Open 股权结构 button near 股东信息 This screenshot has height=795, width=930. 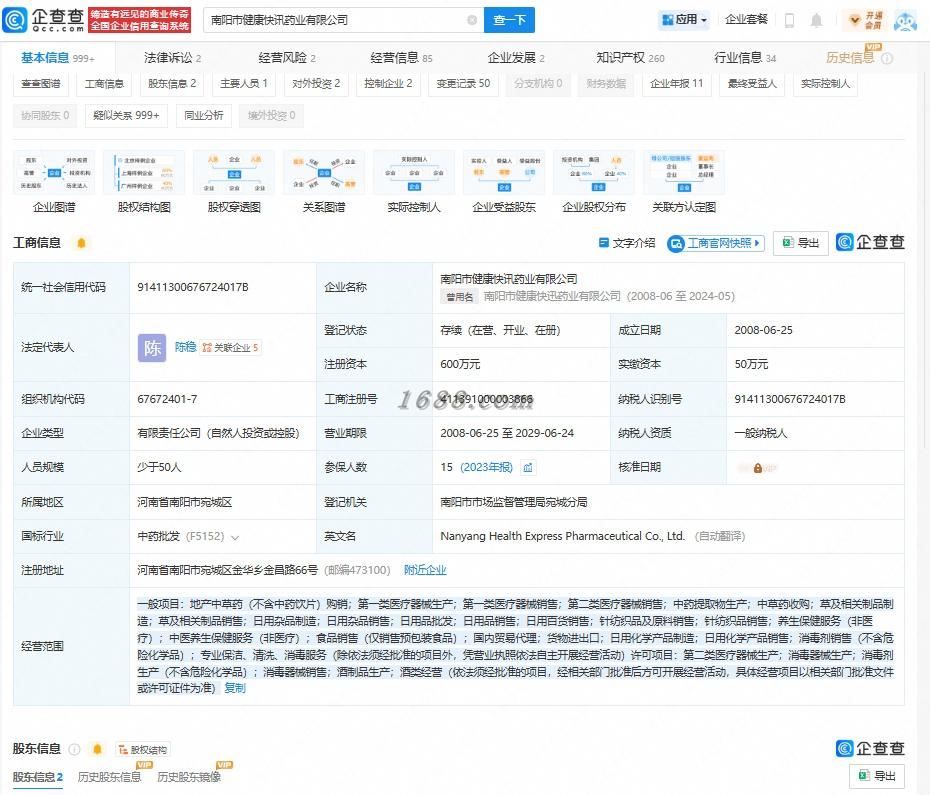[x=144, y=750]
